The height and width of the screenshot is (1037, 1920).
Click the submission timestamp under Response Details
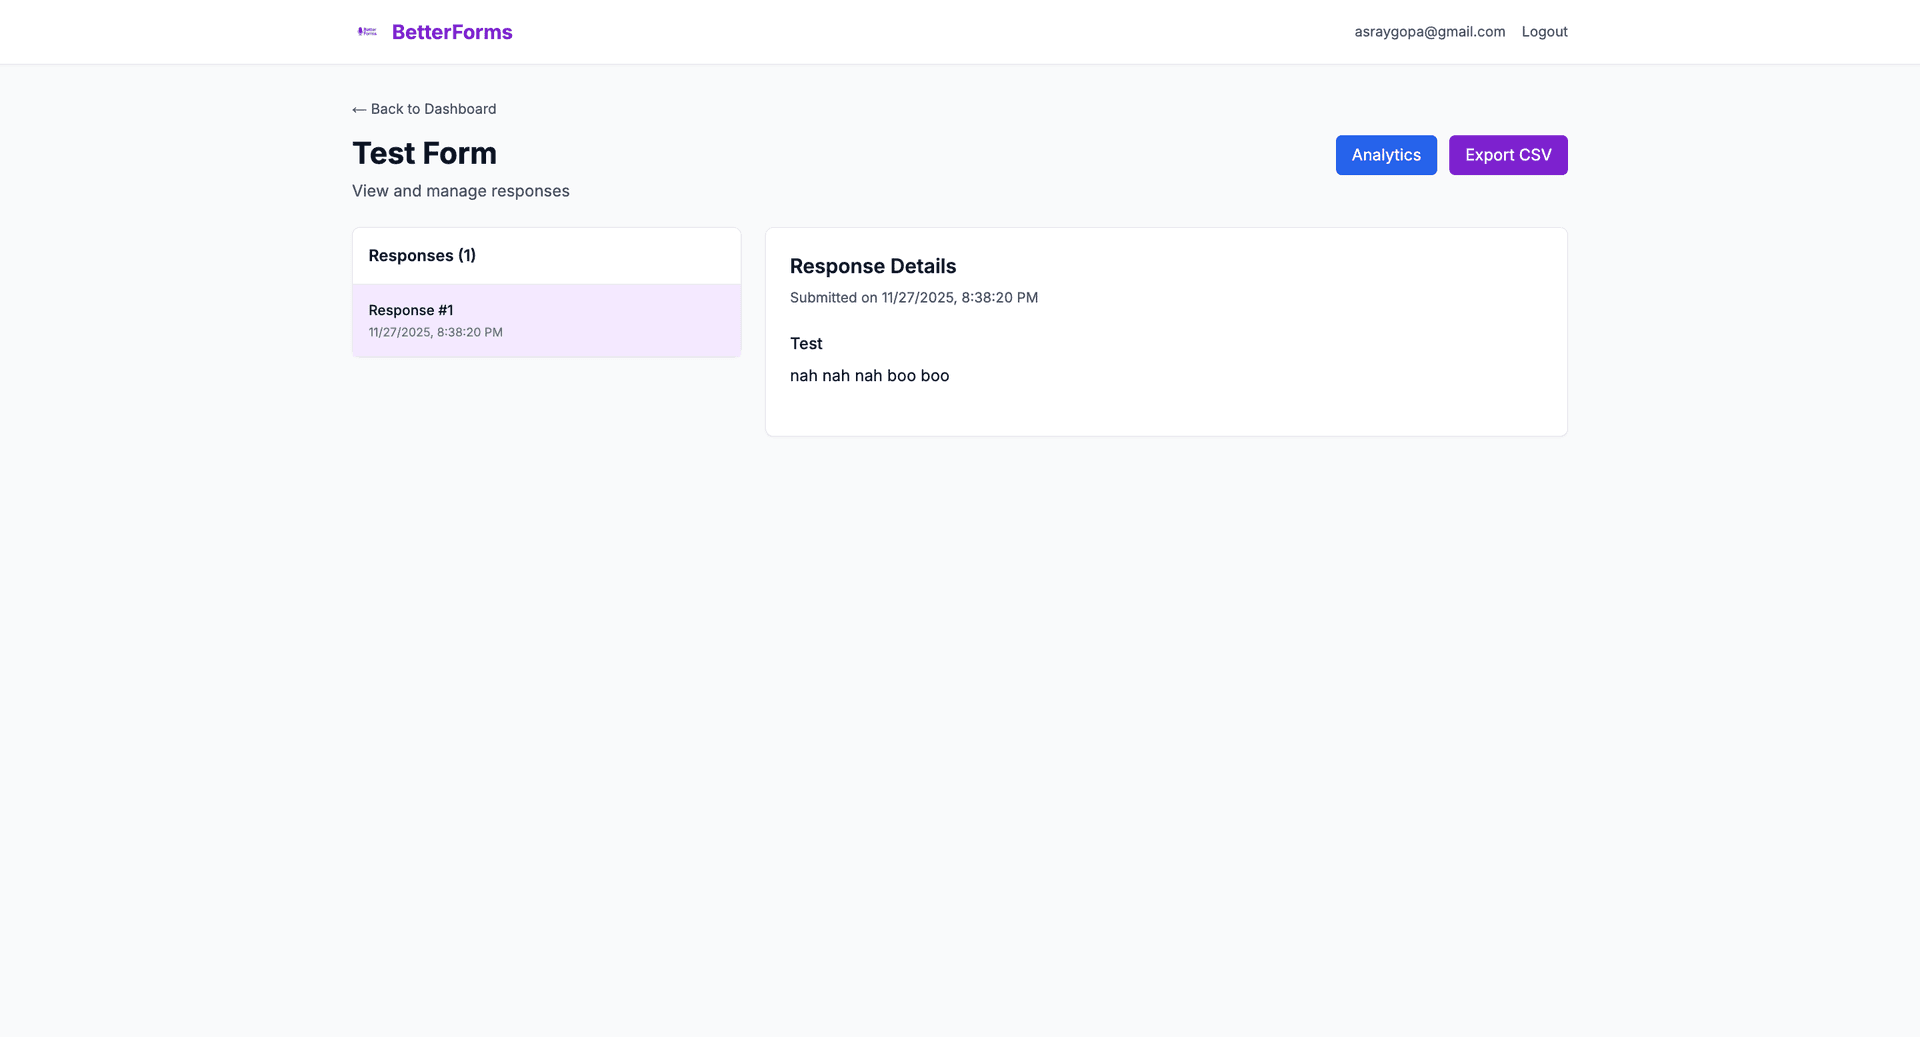point(913,297)
